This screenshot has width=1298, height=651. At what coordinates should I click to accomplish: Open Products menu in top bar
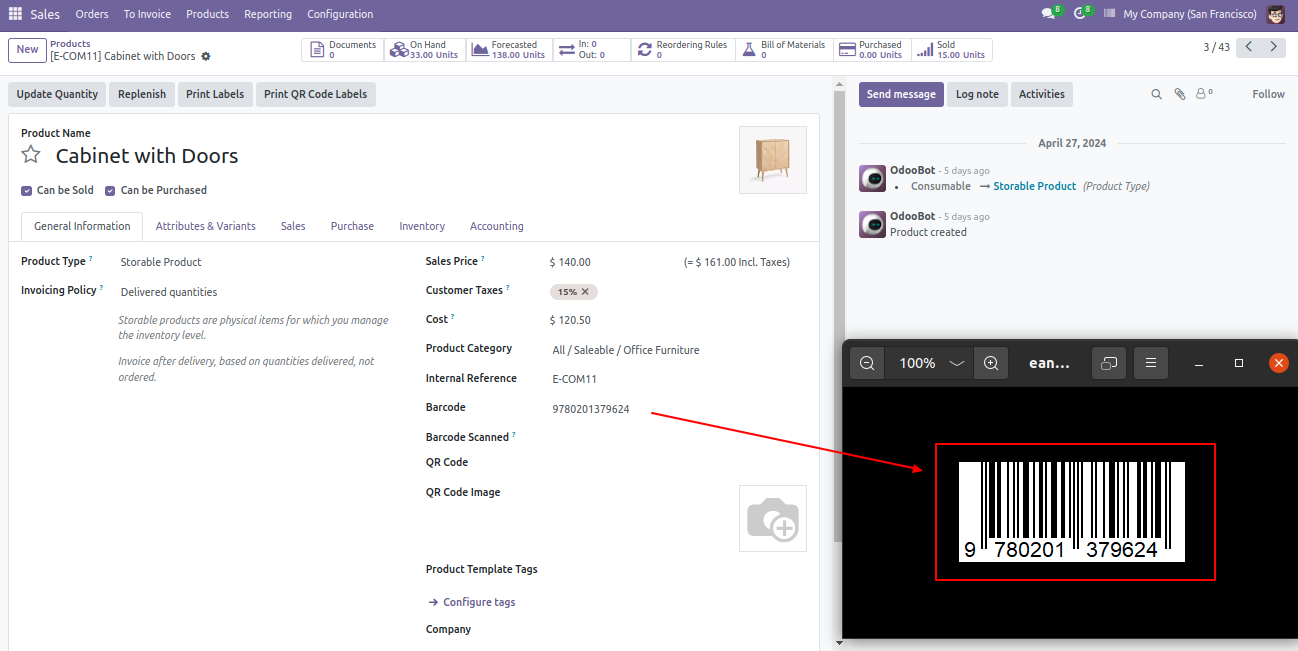207,14
